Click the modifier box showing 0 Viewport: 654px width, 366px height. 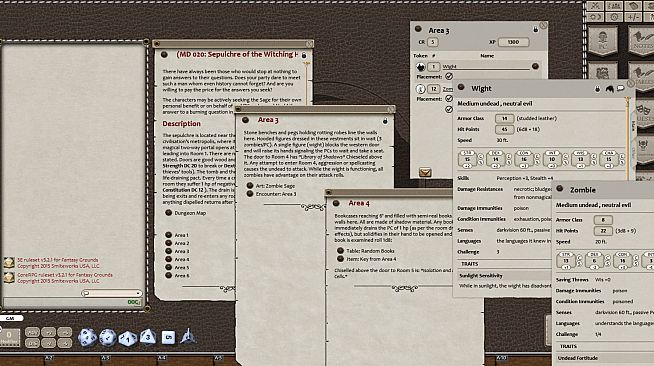[9, 337]
